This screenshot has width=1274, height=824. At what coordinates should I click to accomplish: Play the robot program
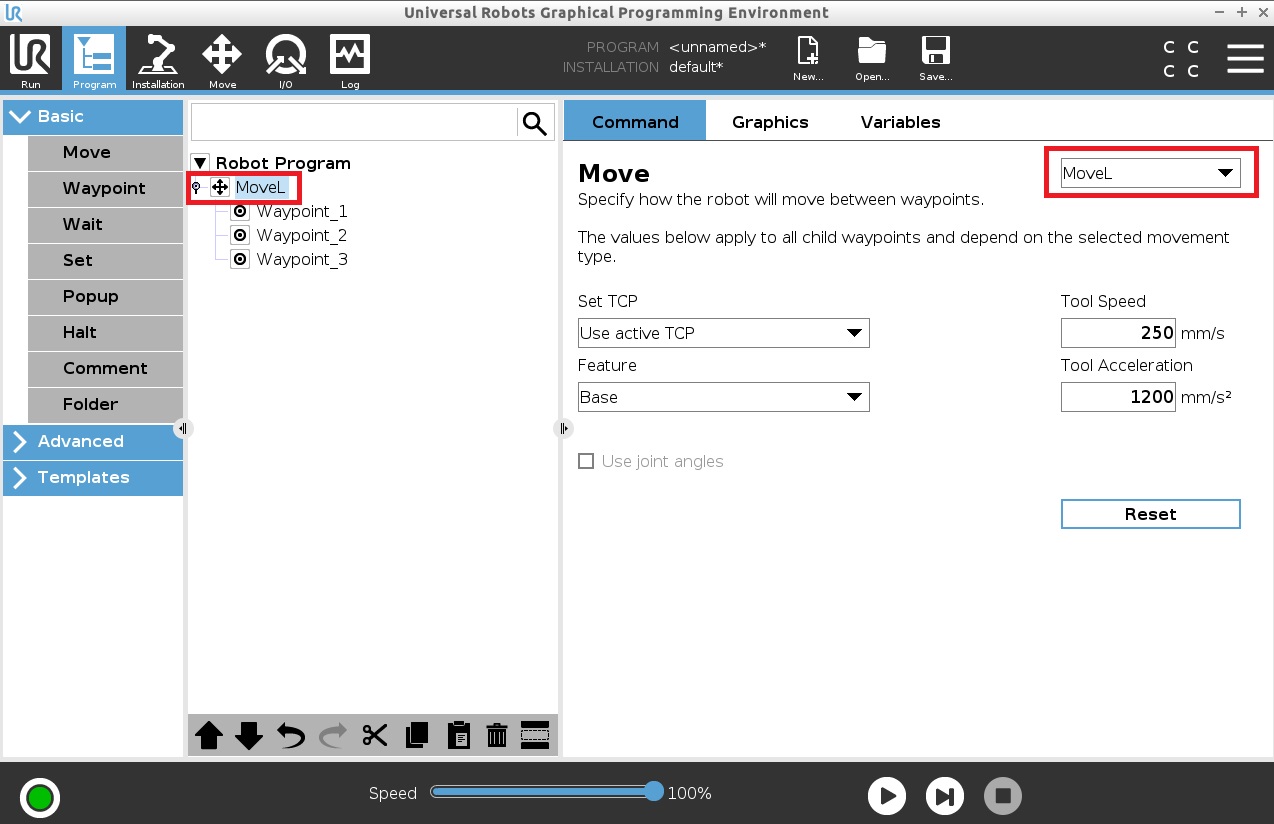click(x=886, y=796)
